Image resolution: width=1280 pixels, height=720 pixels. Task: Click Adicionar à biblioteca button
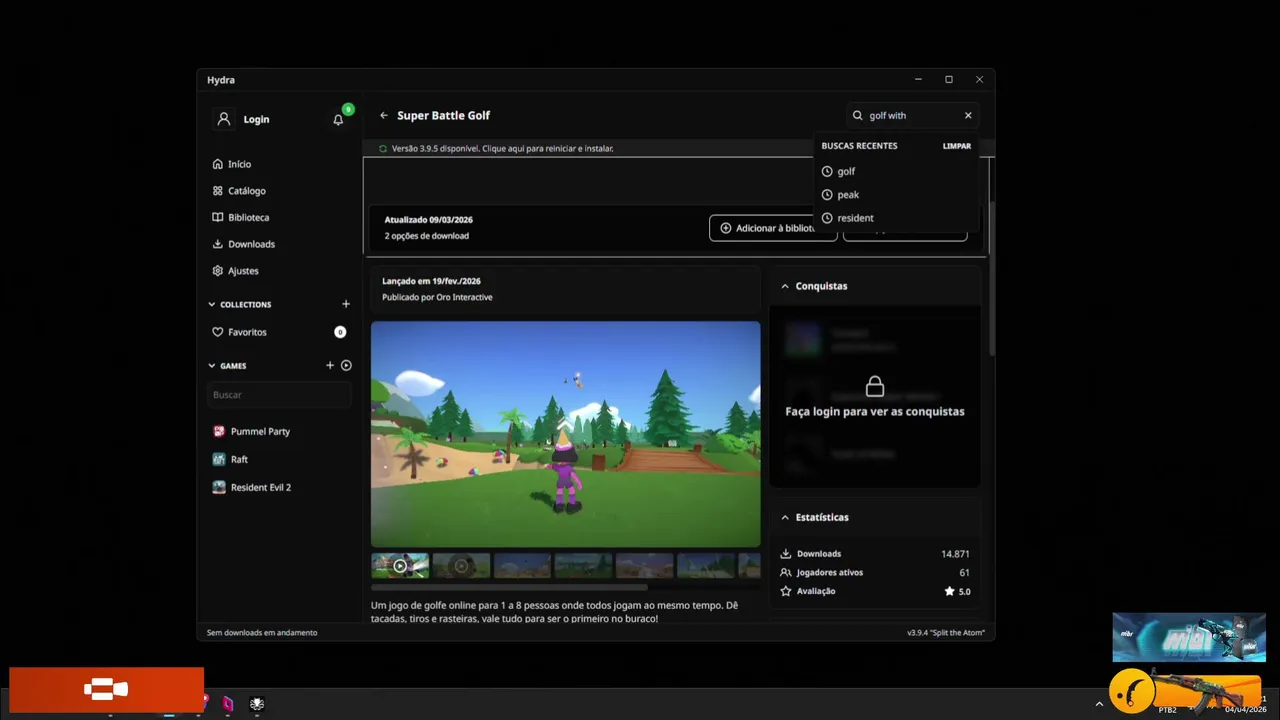[x=773, y=228]
